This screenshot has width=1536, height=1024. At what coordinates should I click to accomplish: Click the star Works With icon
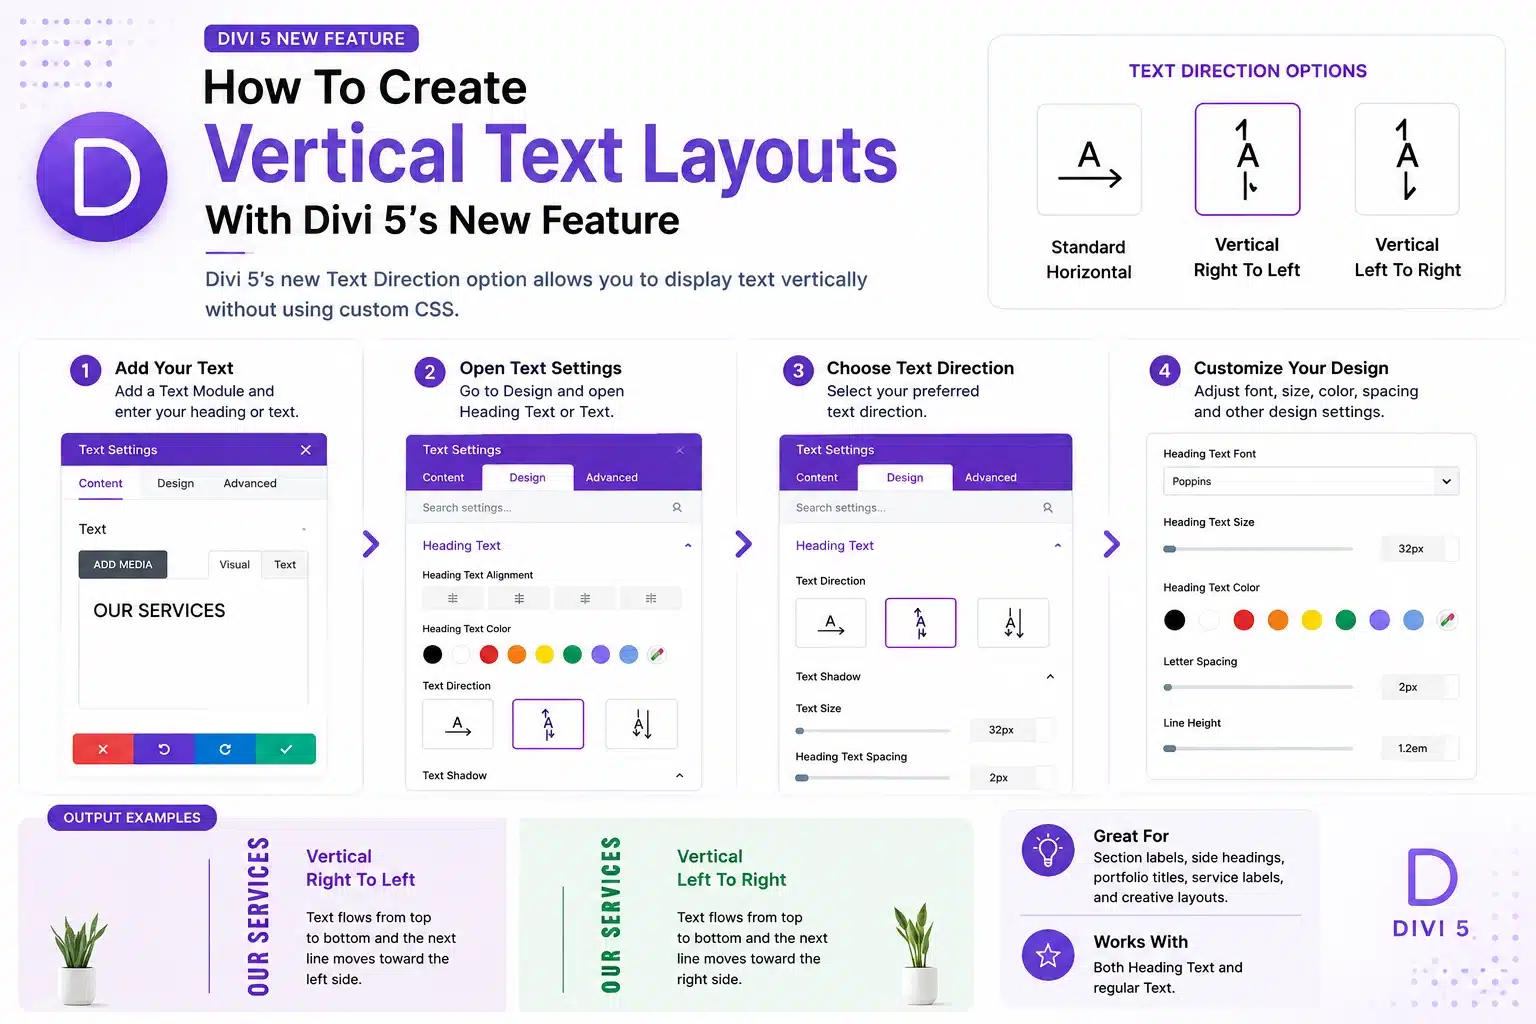click(1048, 955)
